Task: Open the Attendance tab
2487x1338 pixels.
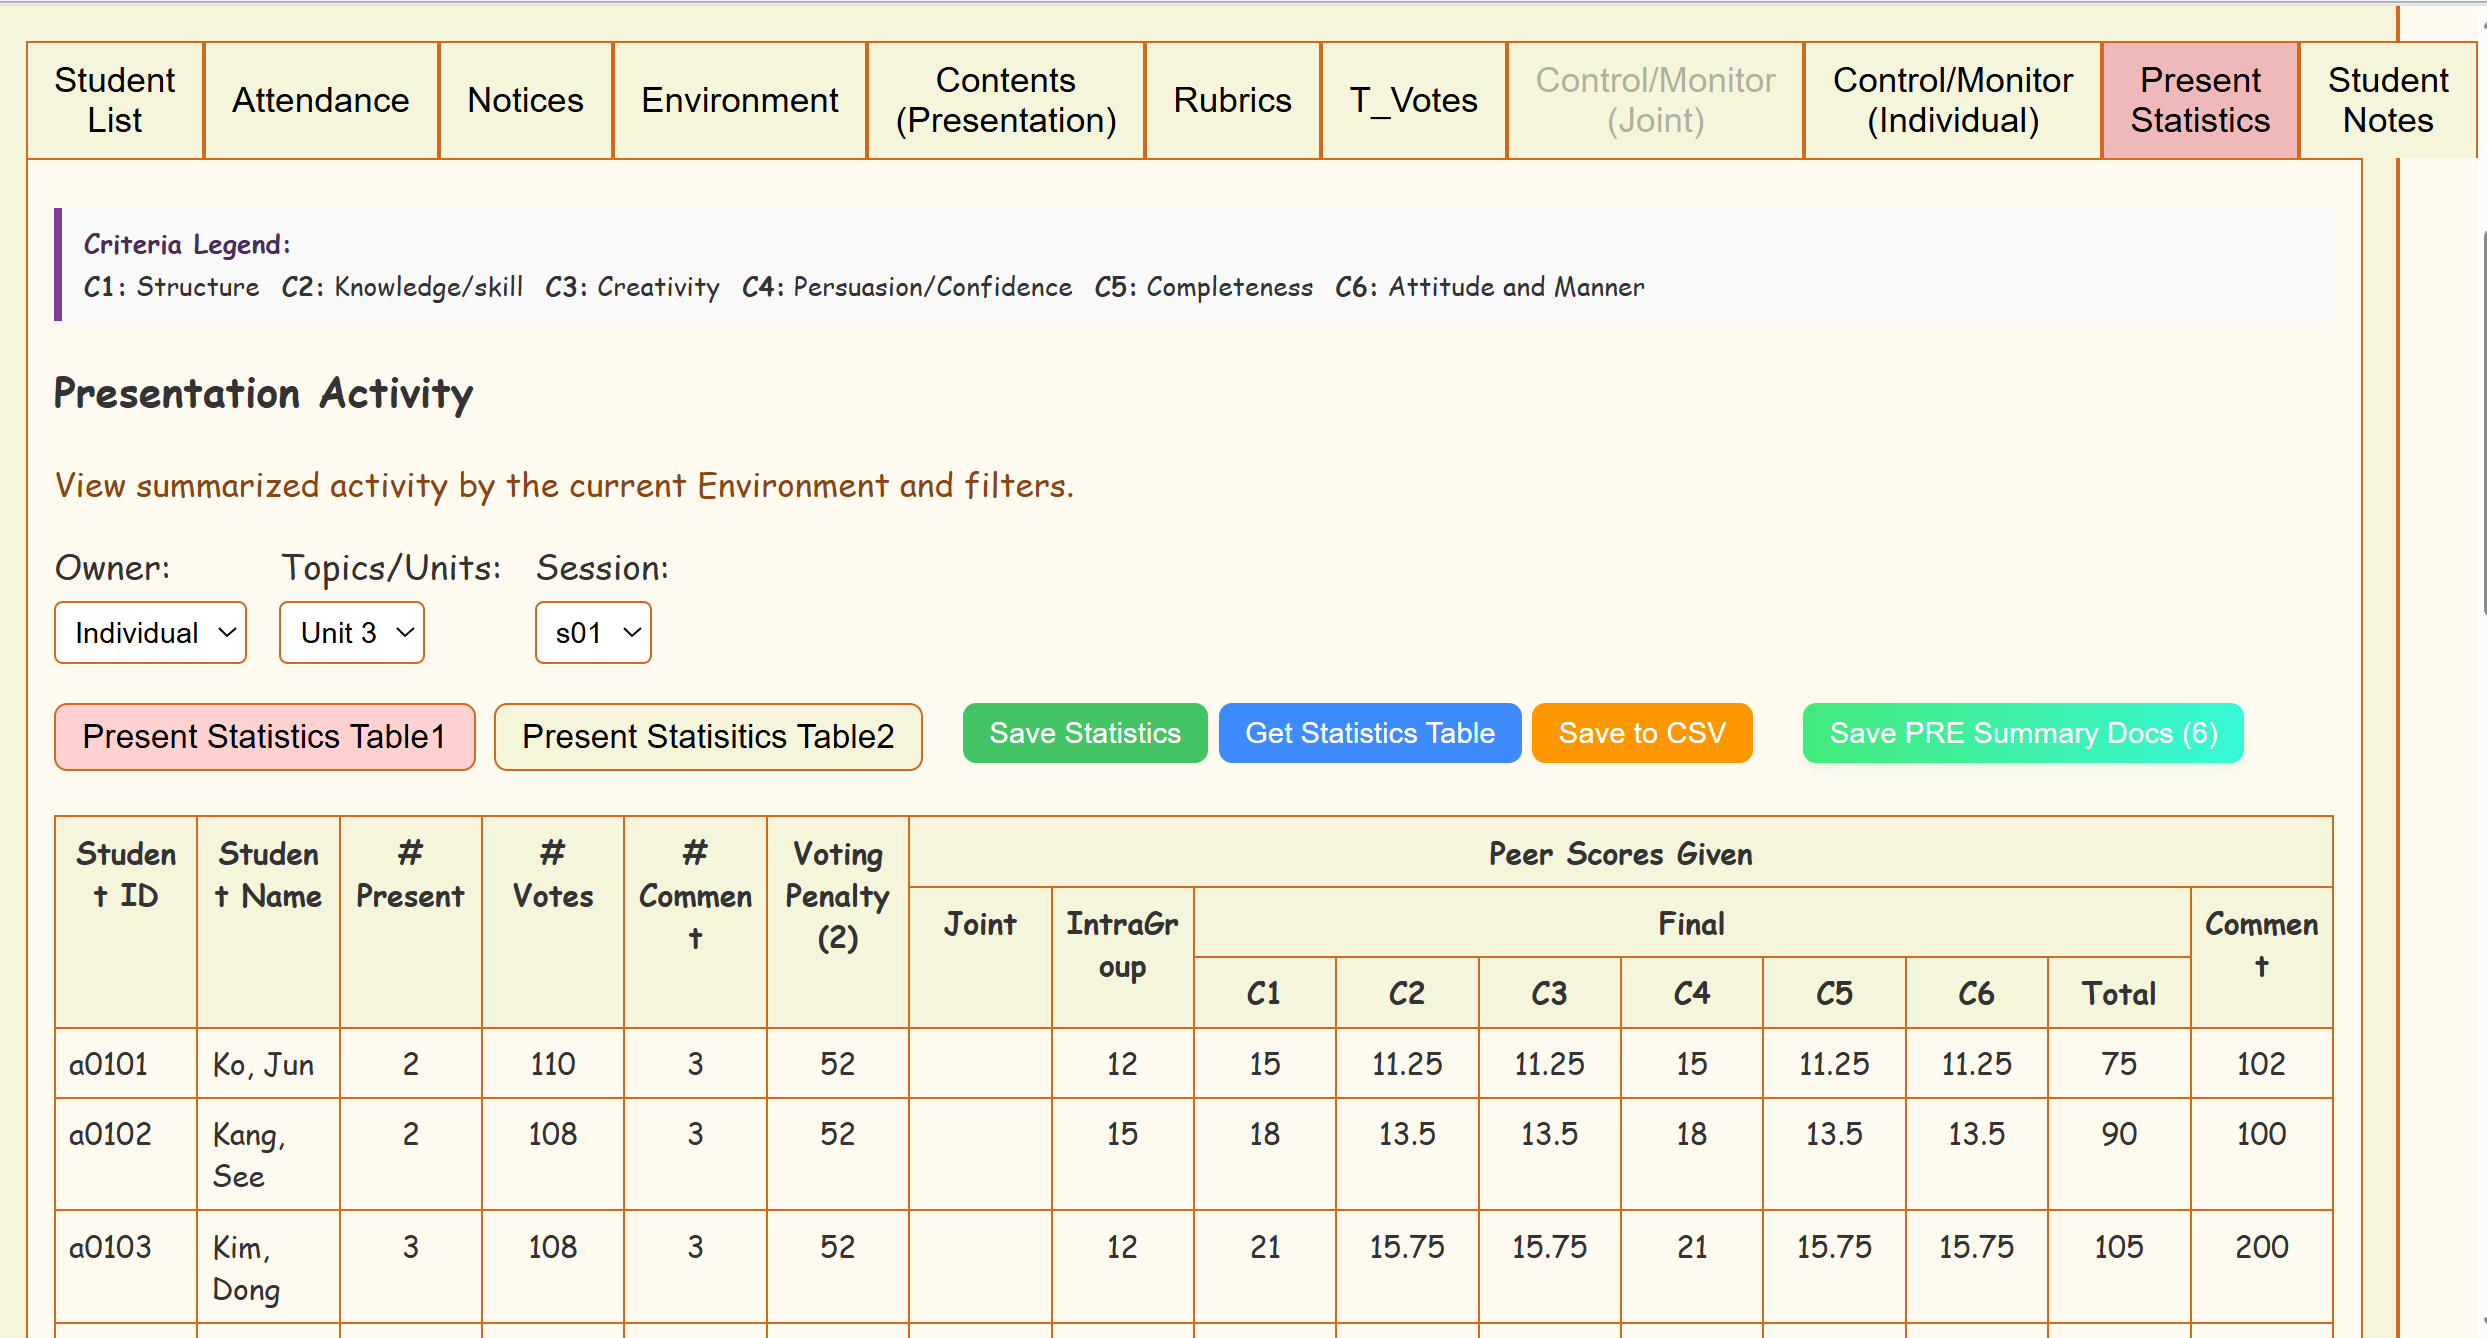Action: tap(321, 100)
